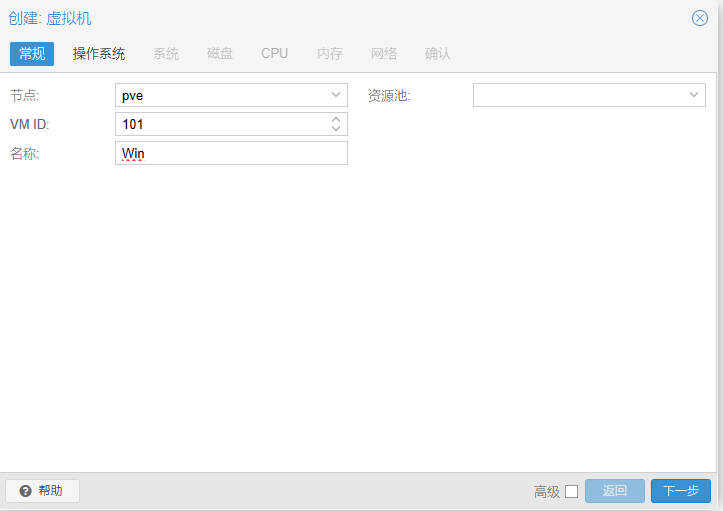Open the 系统 tab
Image resolution: width=723 pixels, height=511 pixels.
(x=166, y=53)
